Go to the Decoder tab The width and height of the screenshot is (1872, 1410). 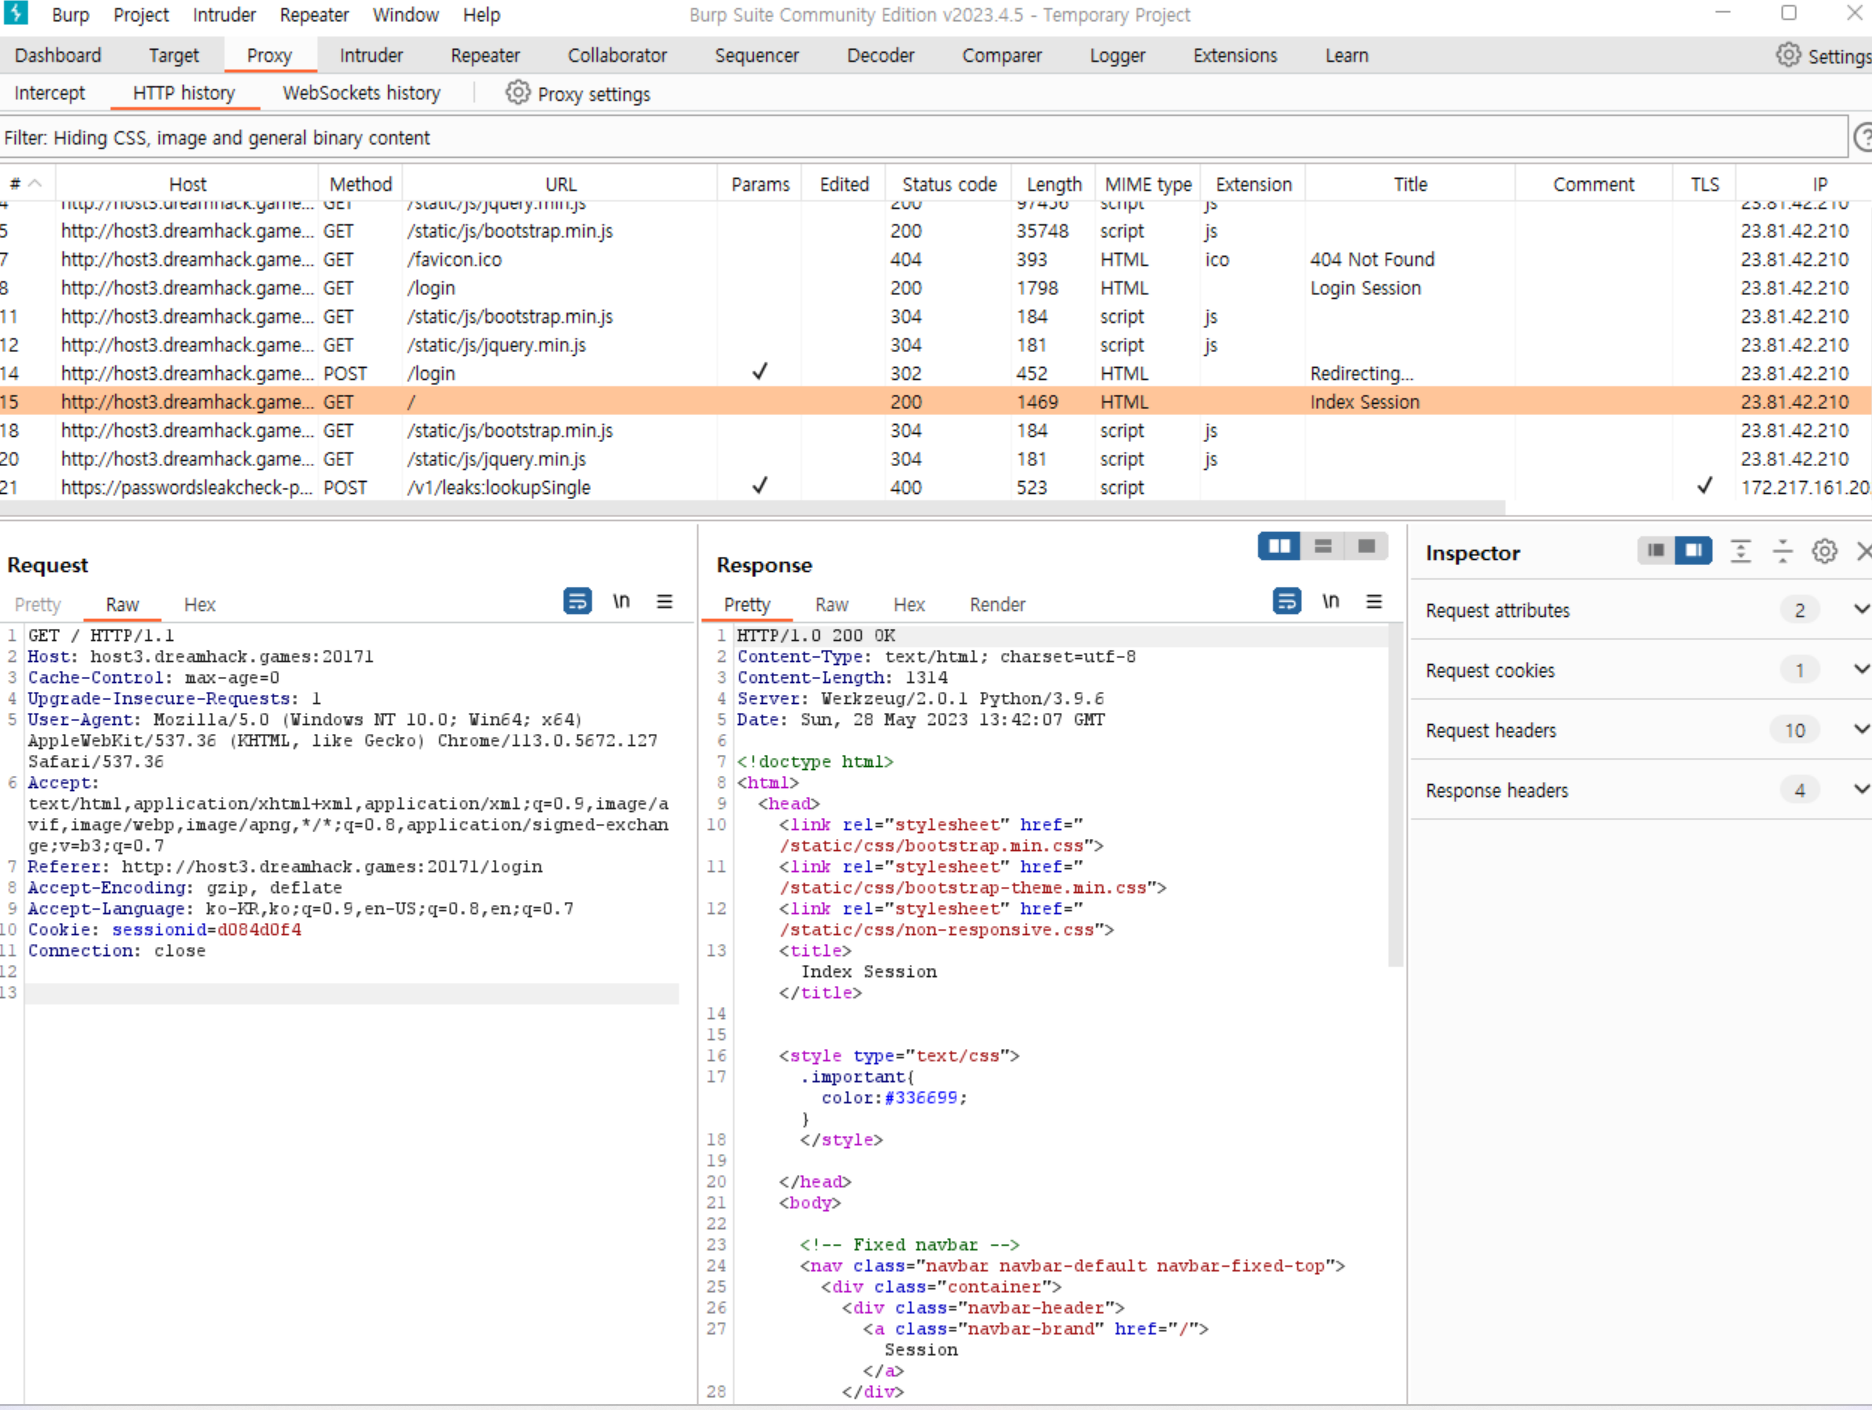coord(880,55)
